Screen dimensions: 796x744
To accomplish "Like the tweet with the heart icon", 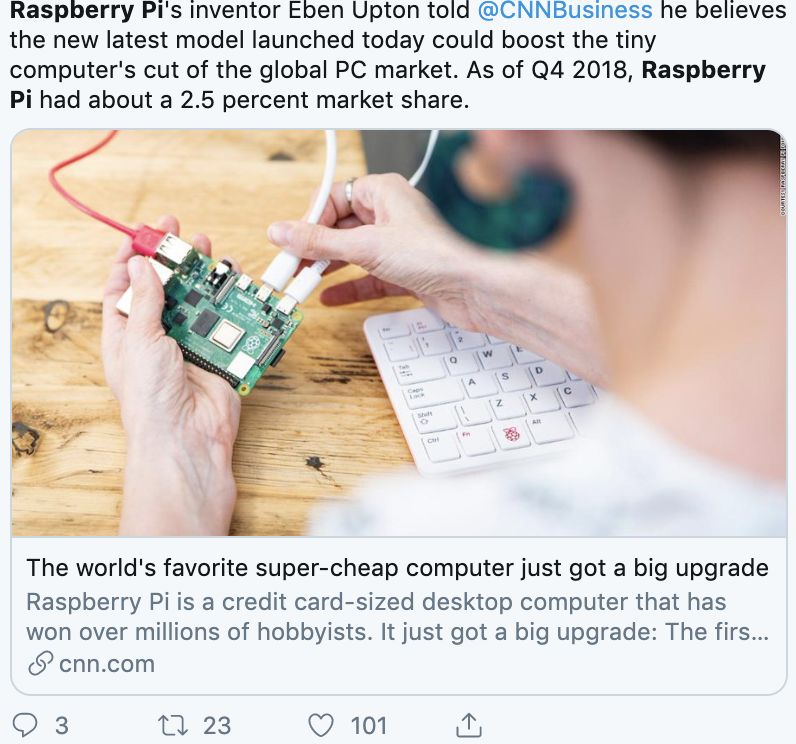I will pyautogui.click(x=320, y=724).
